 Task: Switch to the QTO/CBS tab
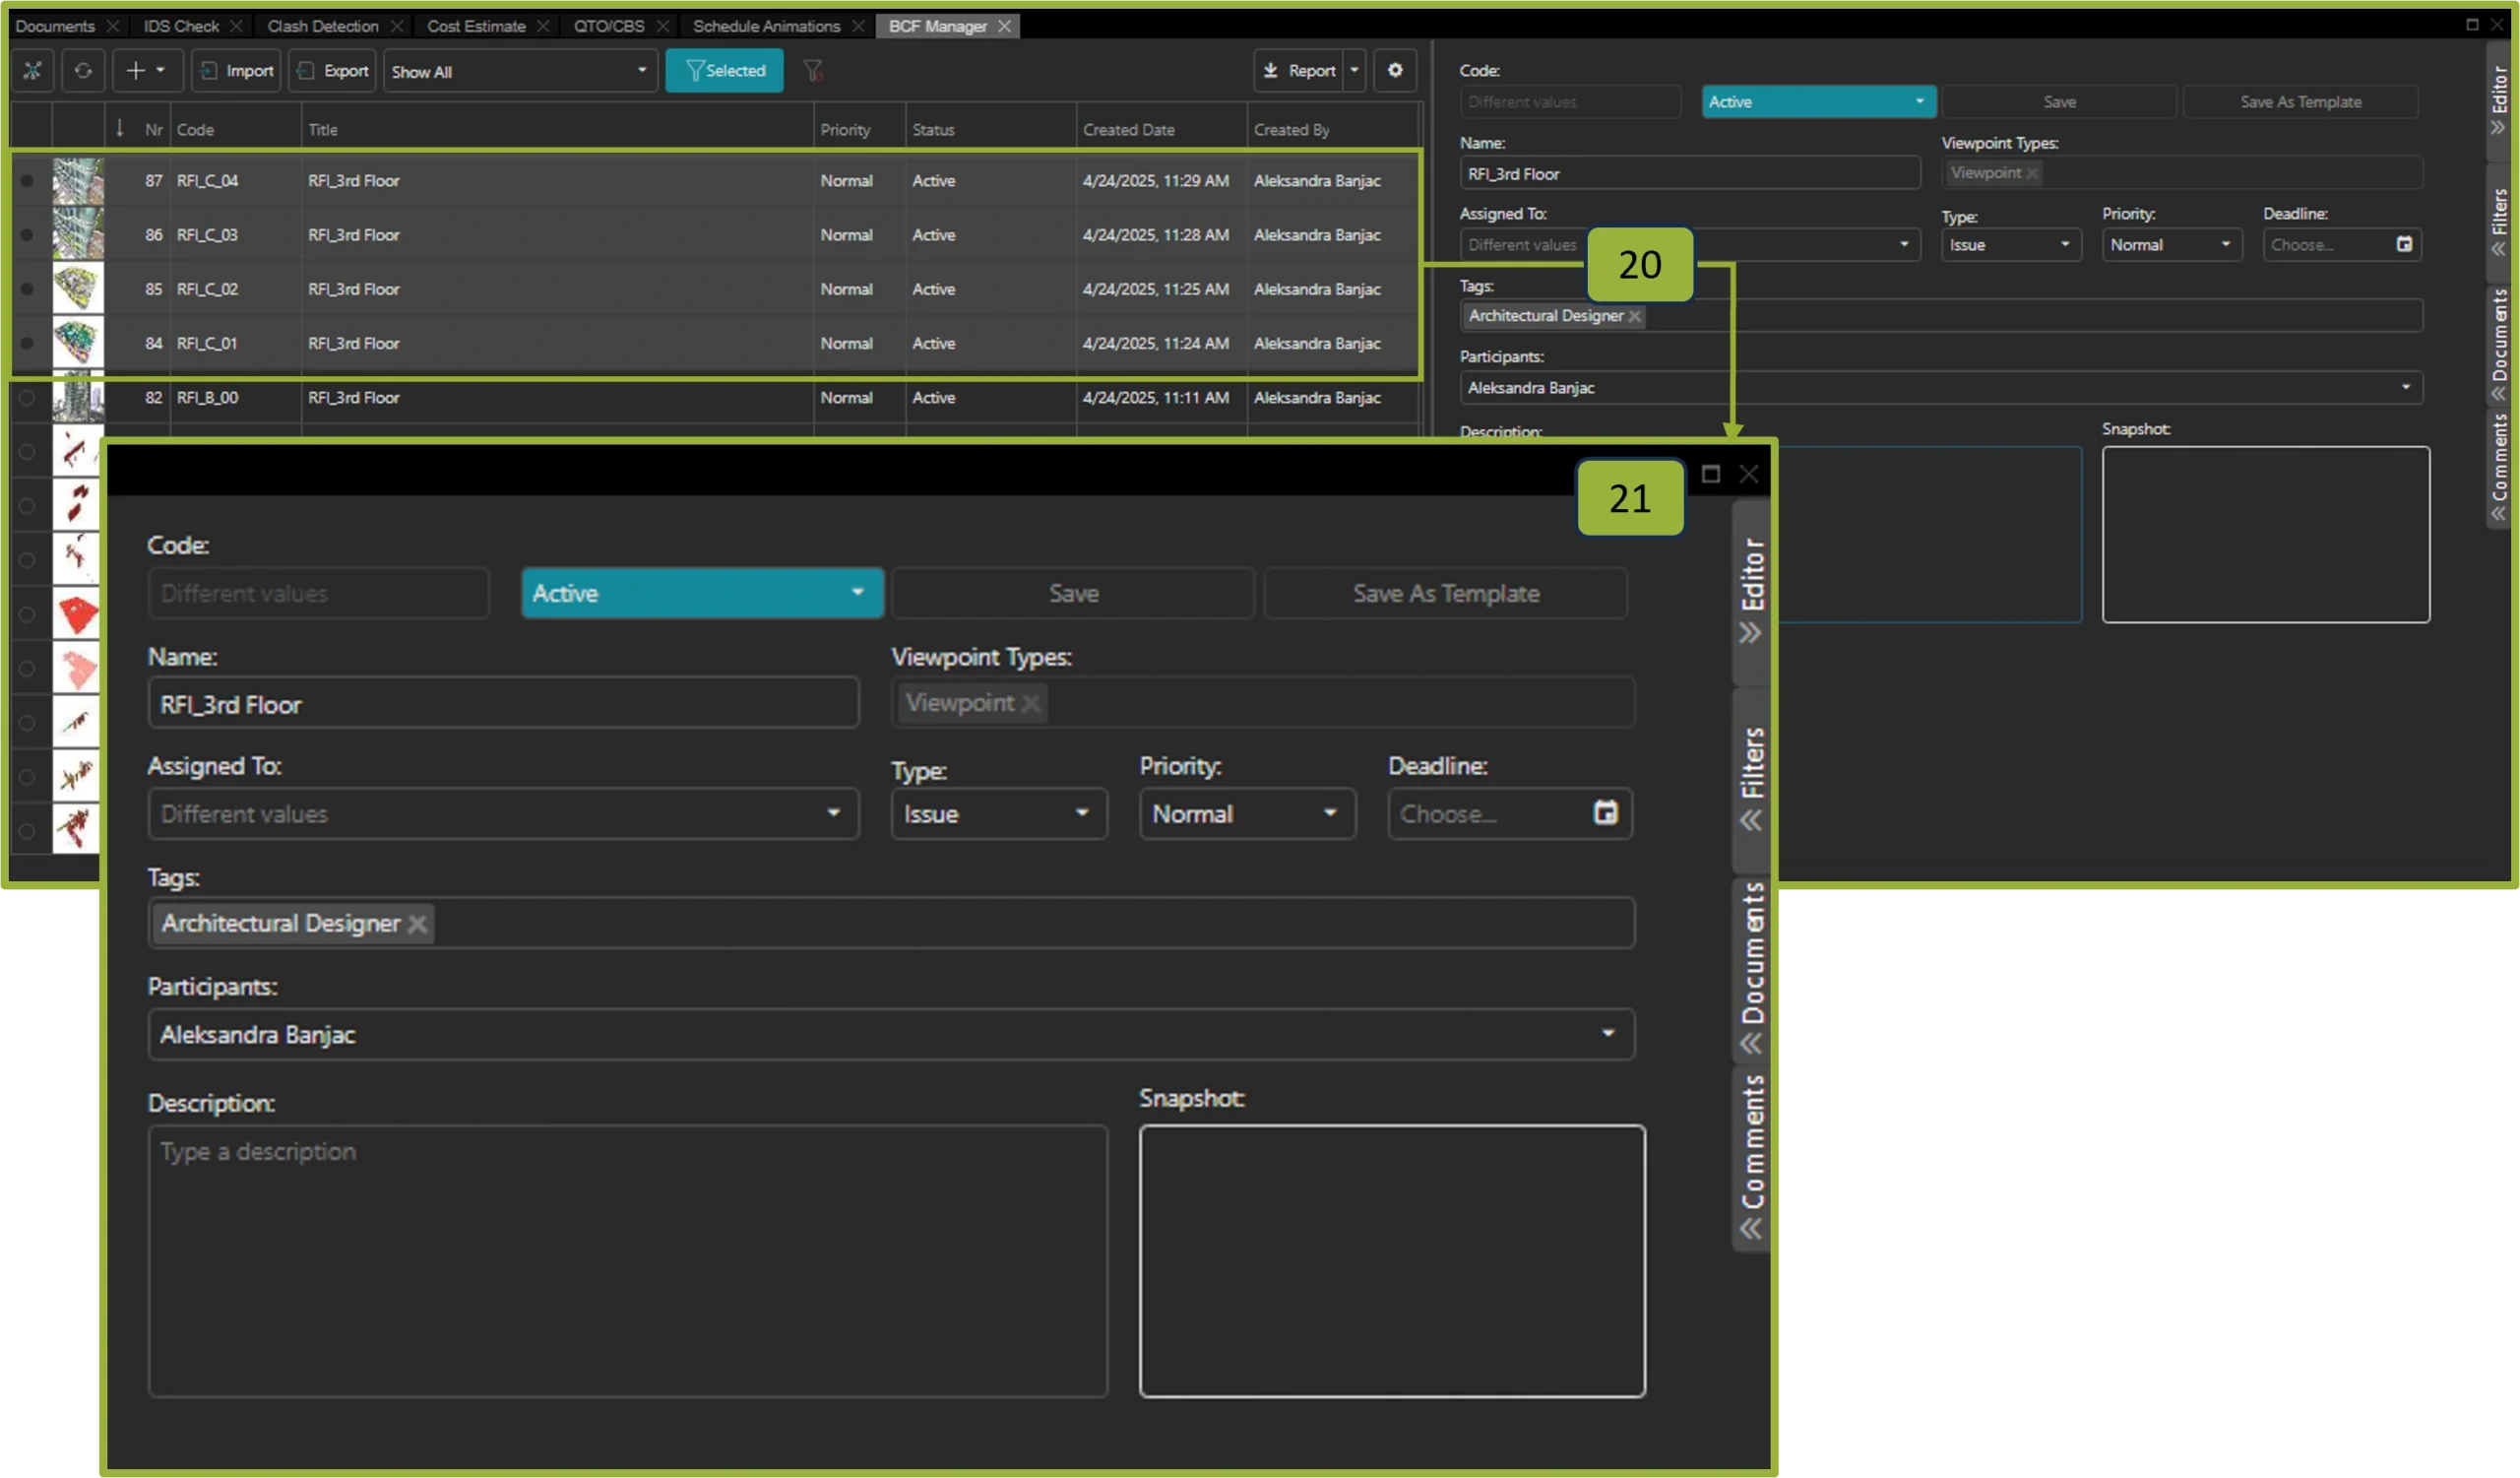(x=609, y=26)
